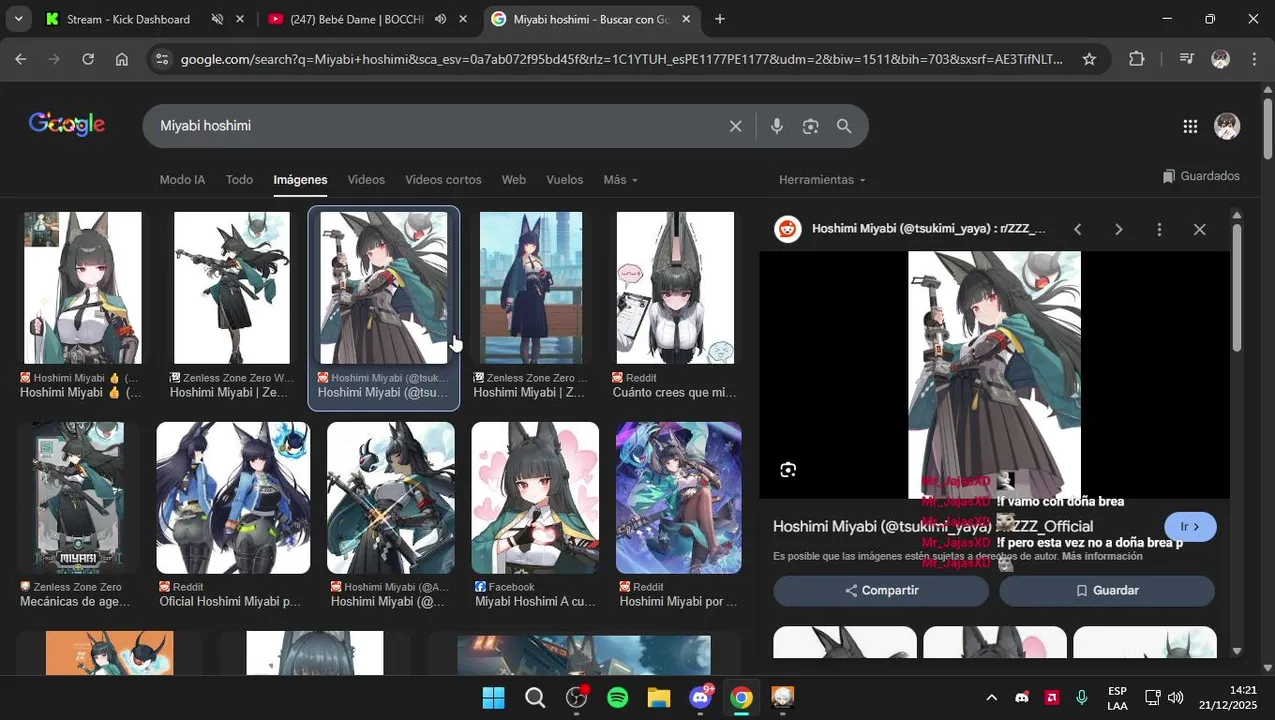Select the Todo search tab
Image resolution: width=1275 pixels, height=720 pixels.
coord(239,180)
